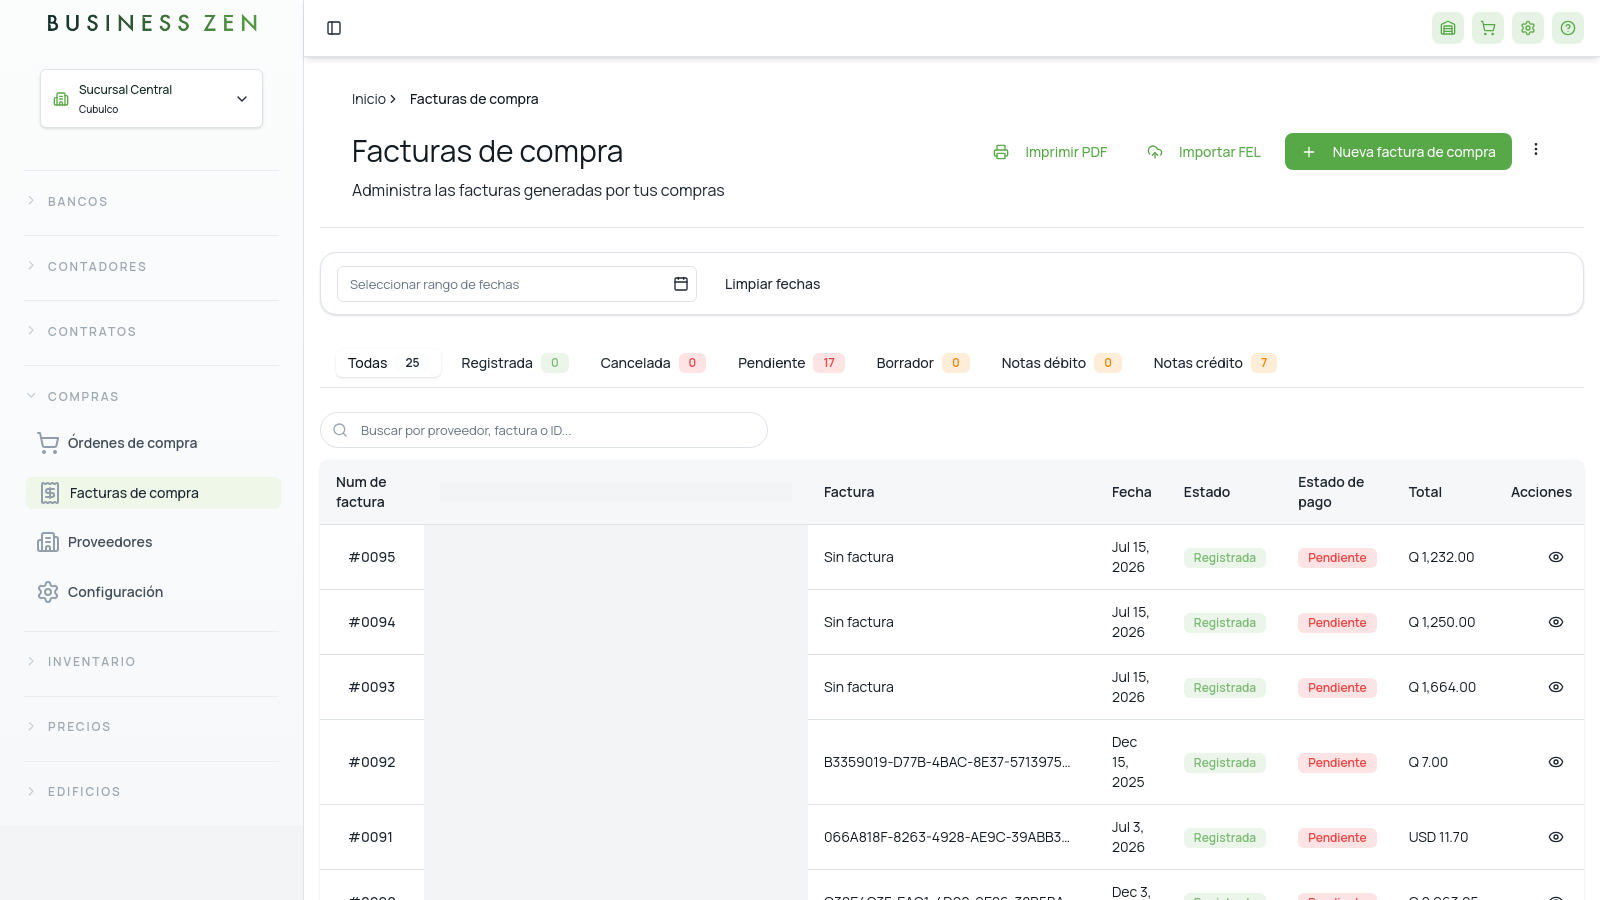The image size is (1600, 900).
Task: Open the shopping cart icon in header
Action: tap(1488, 28)
